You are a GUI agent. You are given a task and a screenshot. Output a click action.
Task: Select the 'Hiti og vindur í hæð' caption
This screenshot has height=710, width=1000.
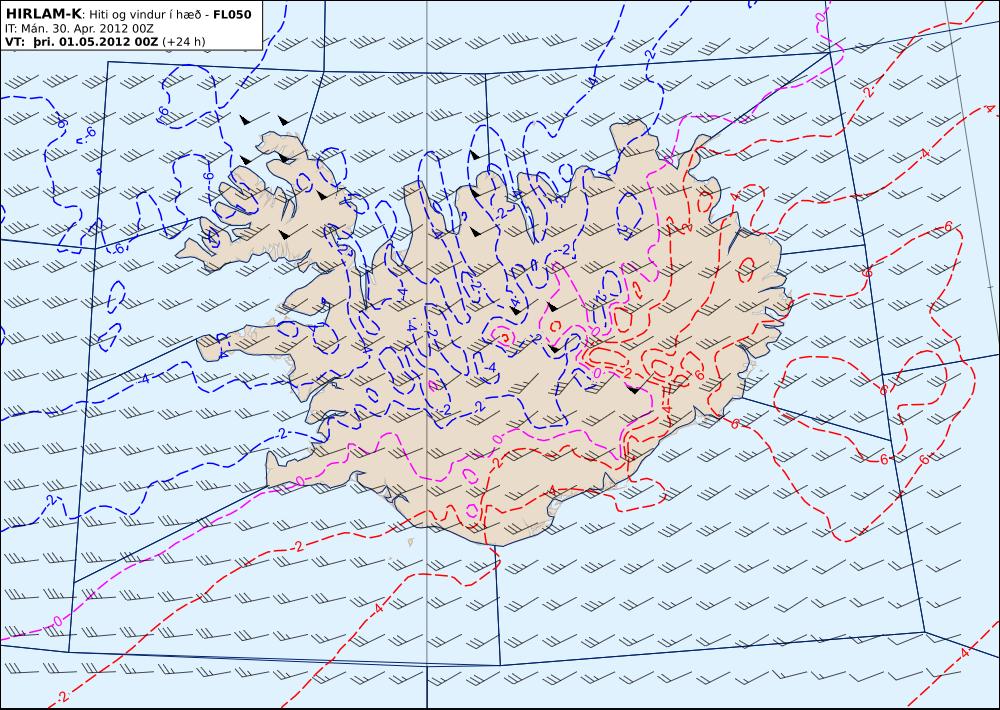pos(145,15)
